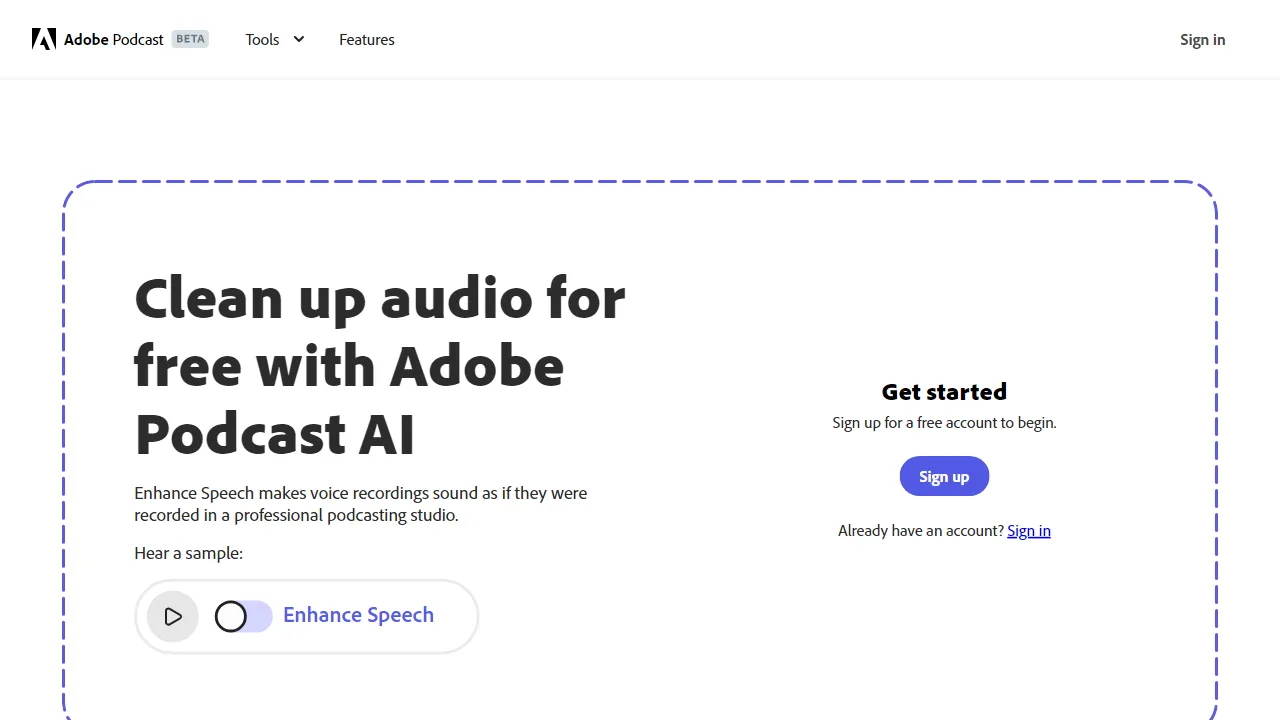This screenshot has height=720, width=1280.
Task: Click the 'Enhance Speech makes voice recordings' paragraph
Action: pos(361,504)
